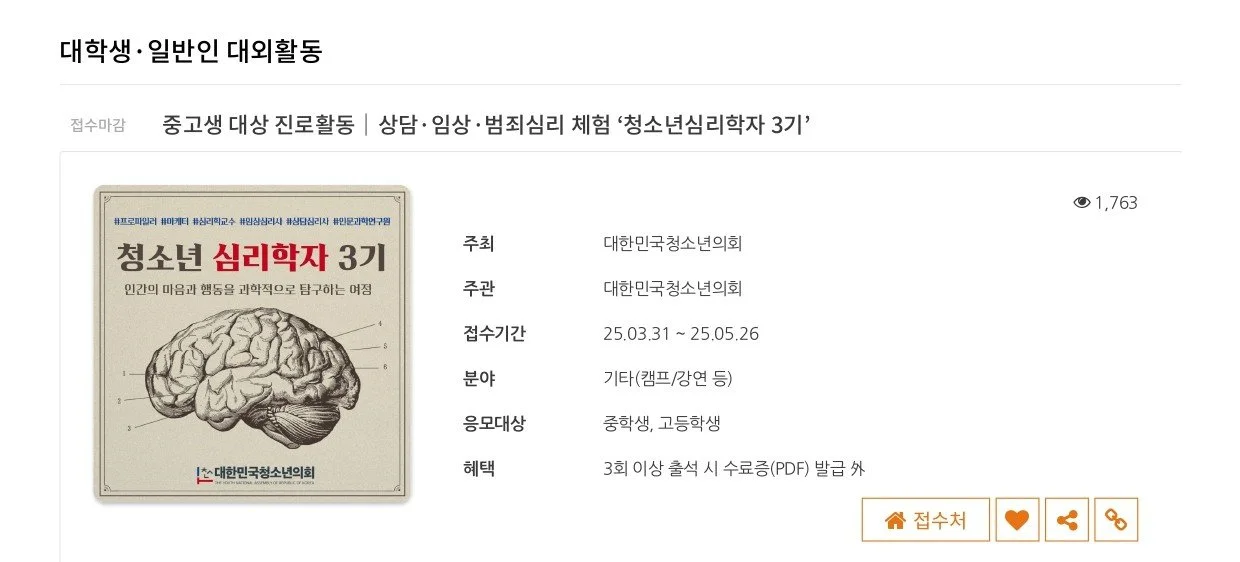Open the share icon button
Screen dimensions: 1240x562
point(1067,520)
